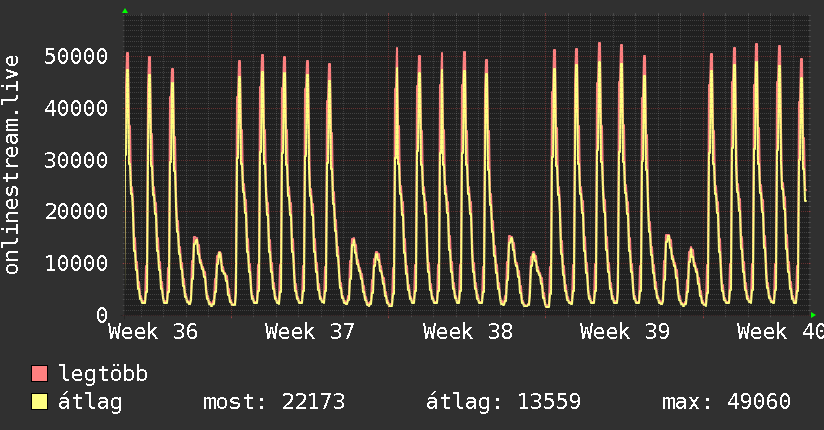Image resolution: width=824 pixels, height=430 pixels.
Task: Click the 10000 y-axis label
Action: [76, 263]
